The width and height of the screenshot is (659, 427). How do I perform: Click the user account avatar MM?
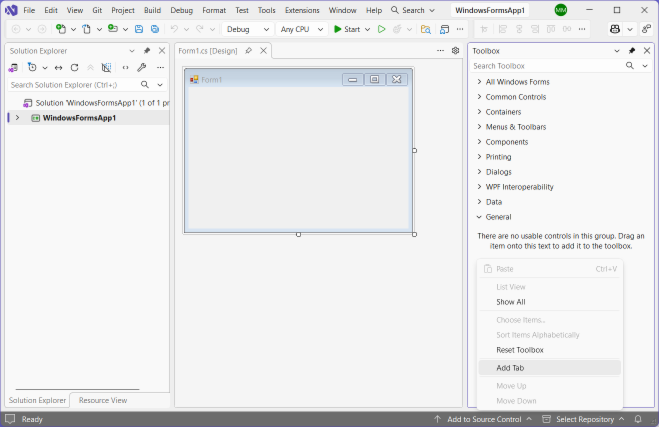tap(561, 10)
